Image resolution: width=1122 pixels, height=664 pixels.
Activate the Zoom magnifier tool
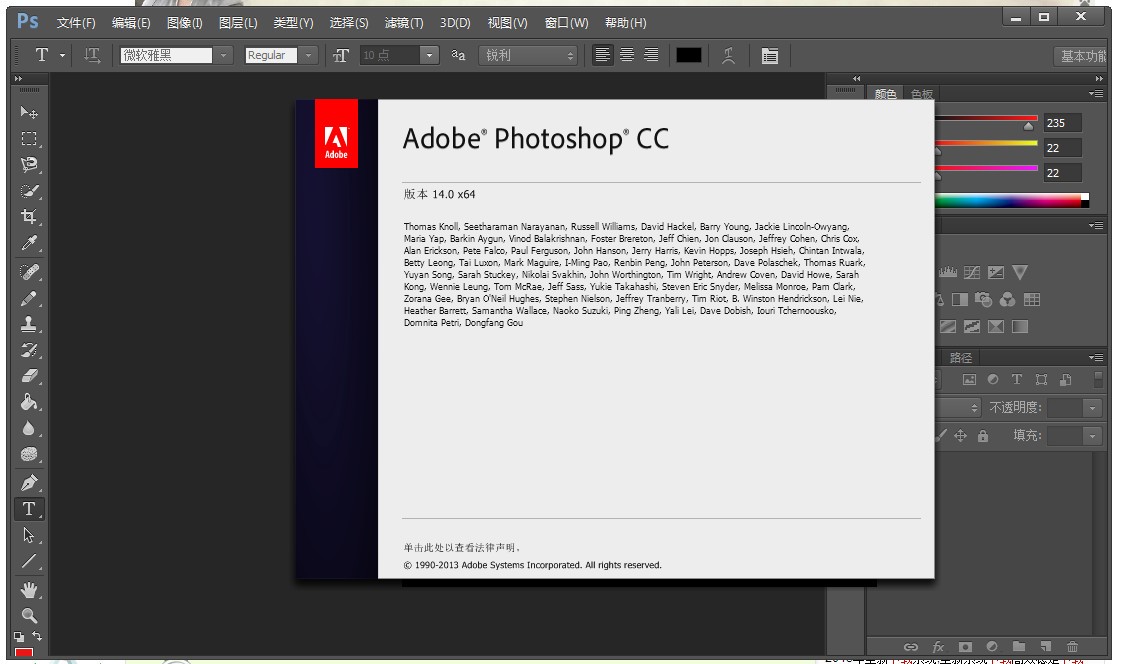pos(29,615)
